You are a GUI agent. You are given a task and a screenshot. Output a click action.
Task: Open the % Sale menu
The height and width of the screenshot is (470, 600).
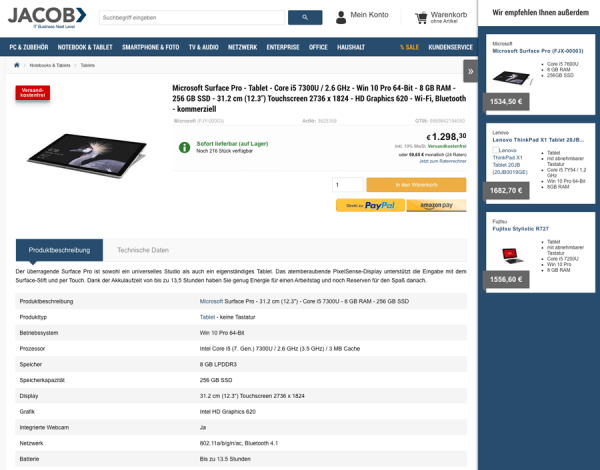[x=409, y=47]
